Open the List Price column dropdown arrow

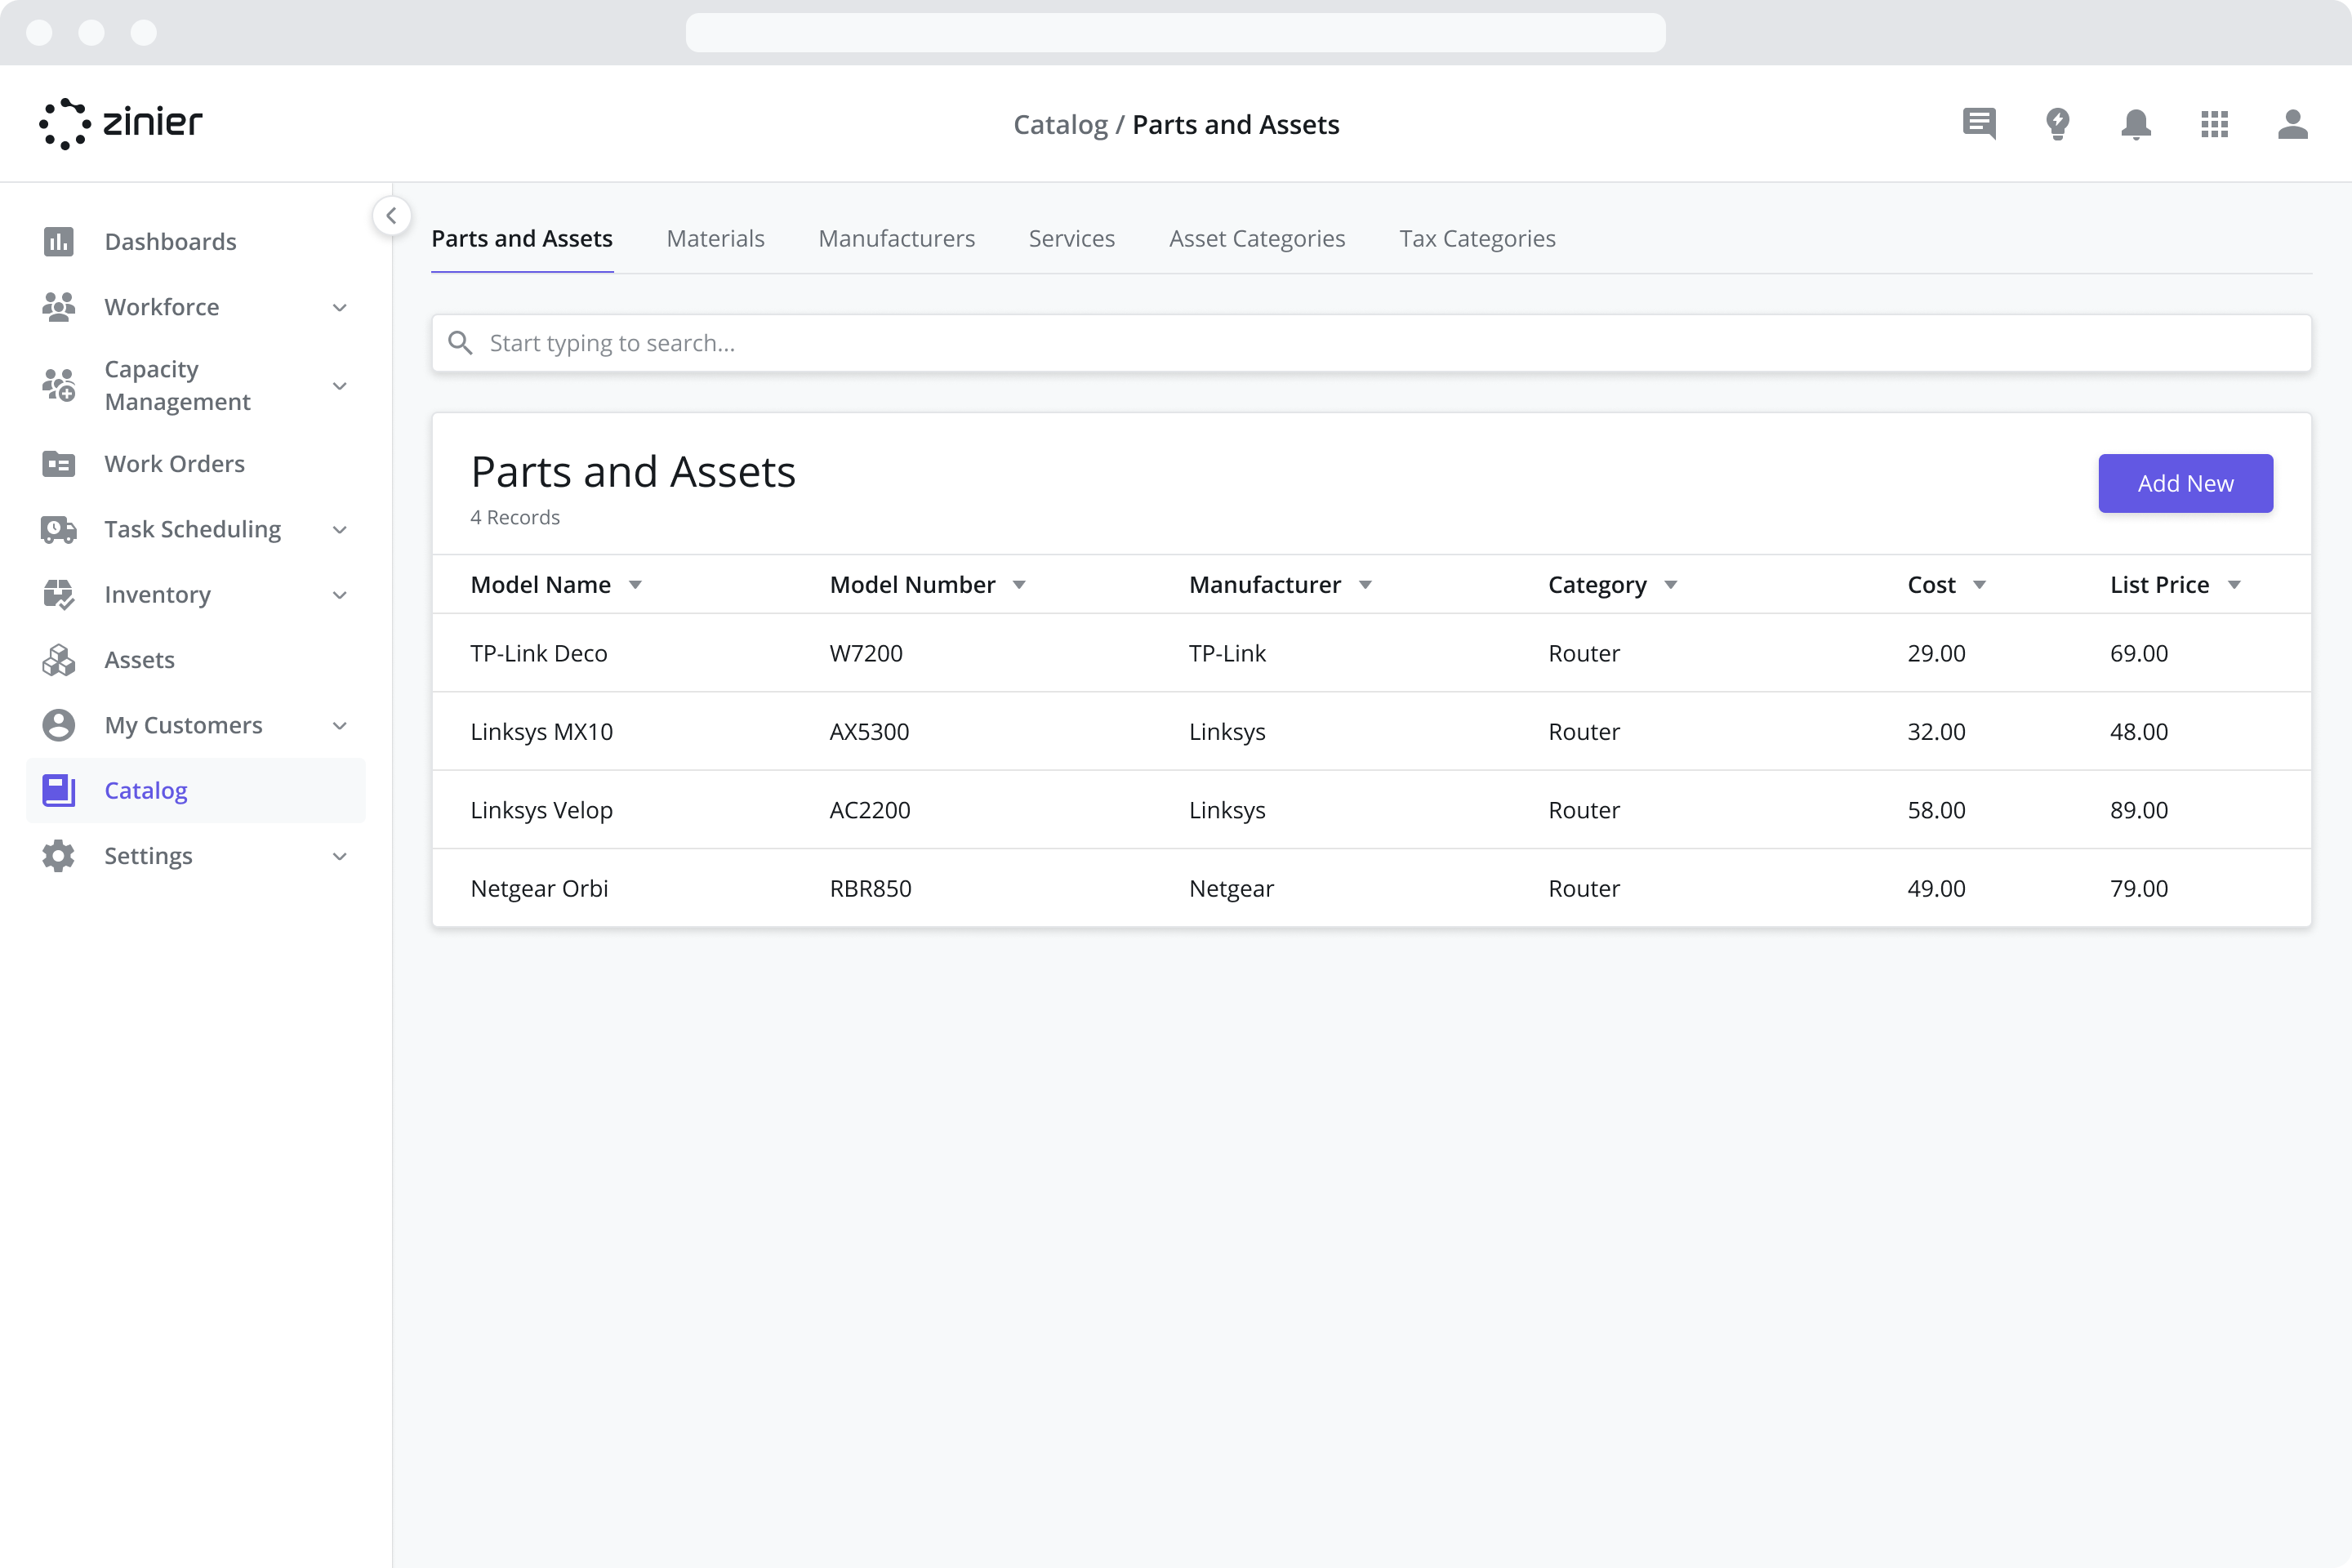tap(2235, 585)
